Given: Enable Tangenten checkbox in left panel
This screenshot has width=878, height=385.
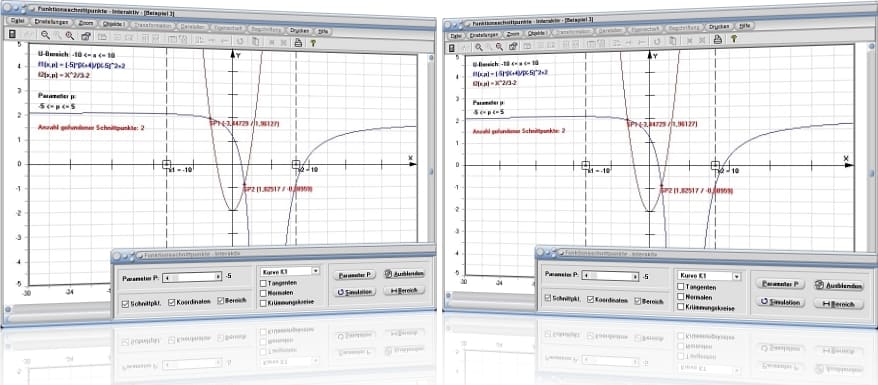Looking at the screenshot, I should (263, 283).
